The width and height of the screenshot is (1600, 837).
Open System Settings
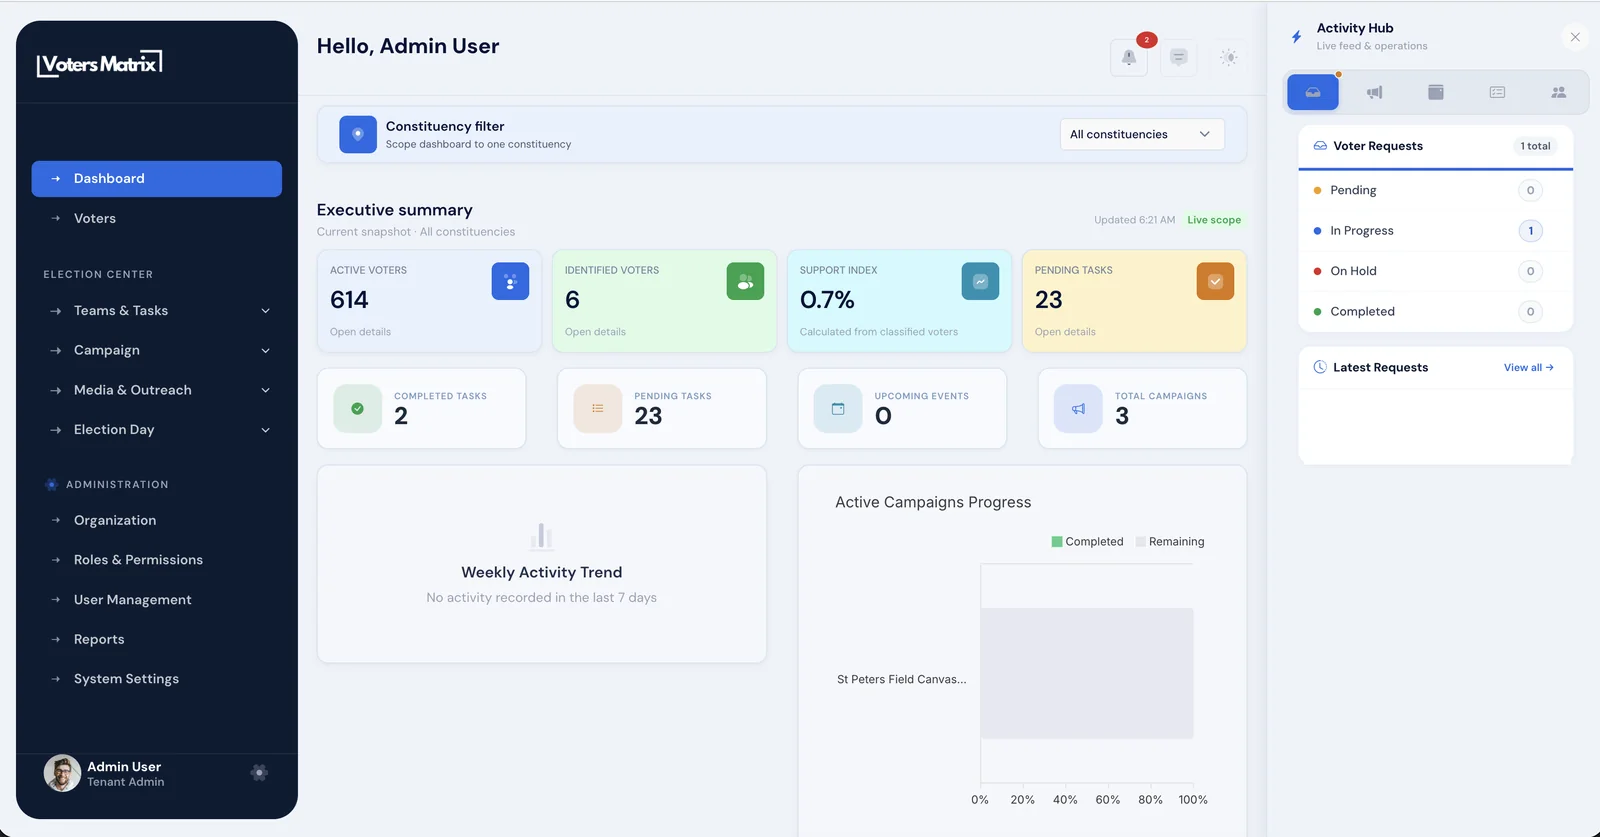(x=157, y=679)
